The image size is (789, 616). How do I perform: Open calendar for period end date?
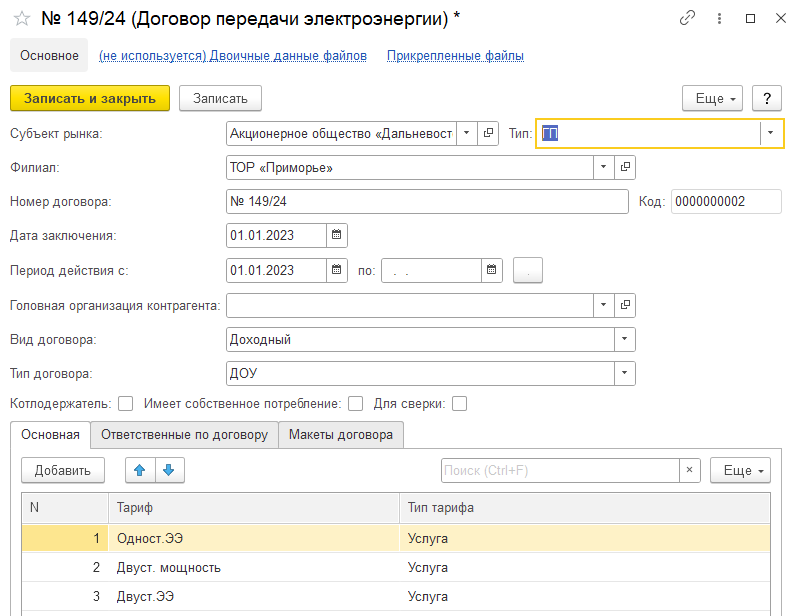pos(491,270)
